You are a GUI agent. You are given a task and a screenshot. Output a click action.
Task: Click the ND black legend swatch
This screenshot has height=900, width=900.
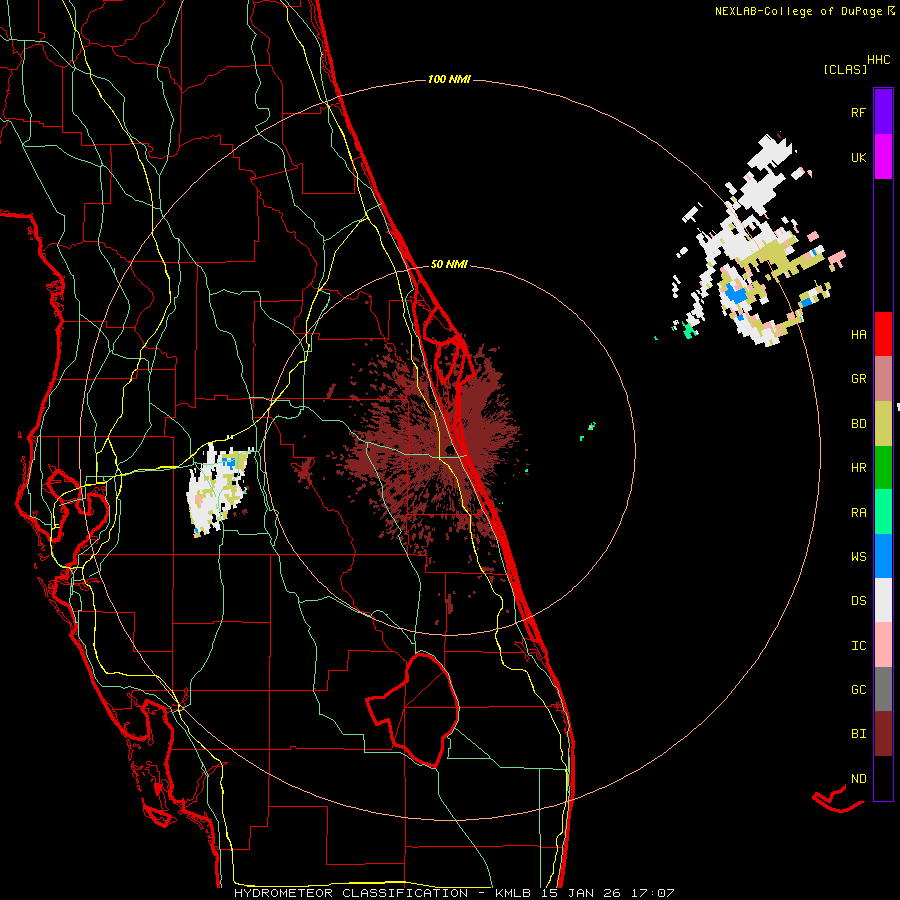[883, 778]
